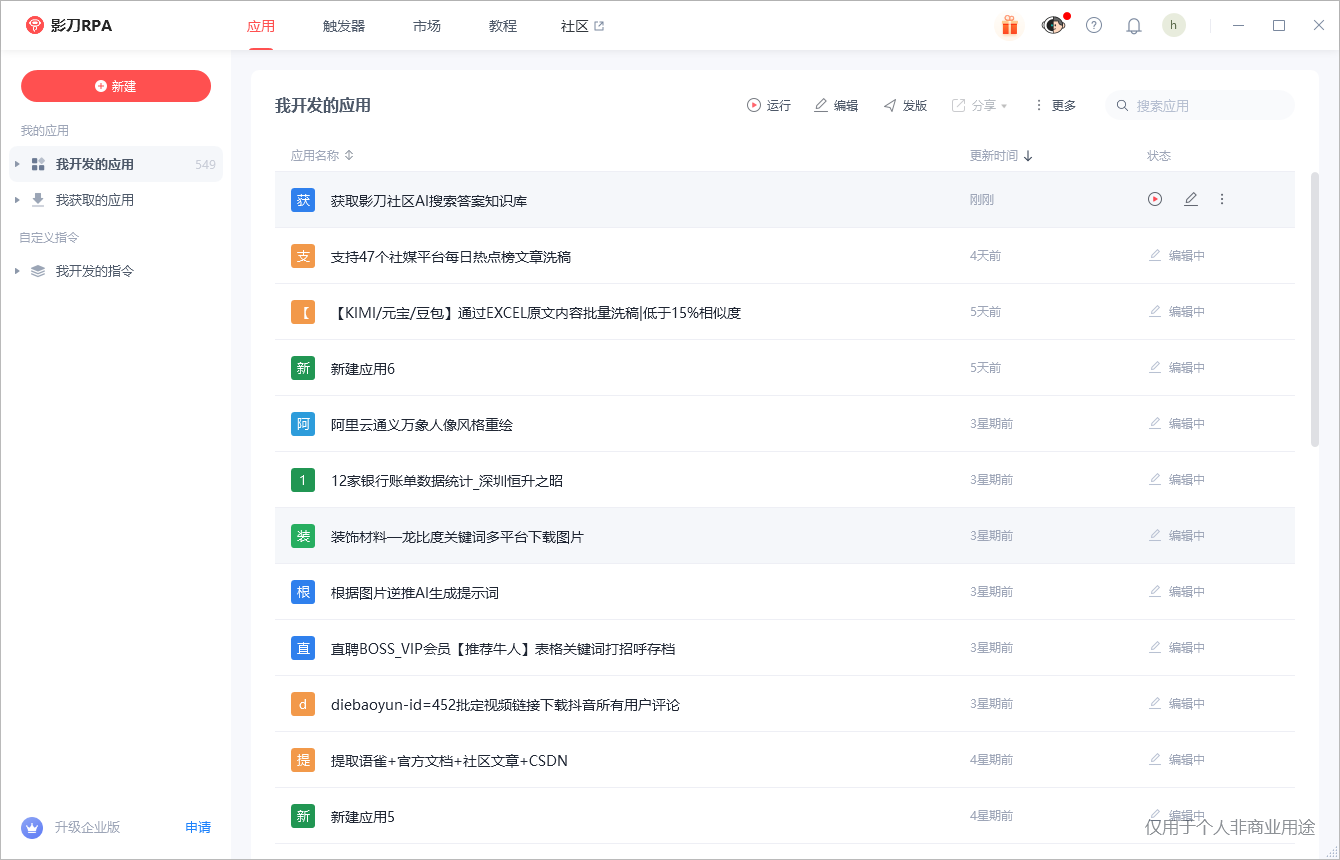Select diebaoyun-id=452 app row
1340x860 pixels.
pos(785,704)
